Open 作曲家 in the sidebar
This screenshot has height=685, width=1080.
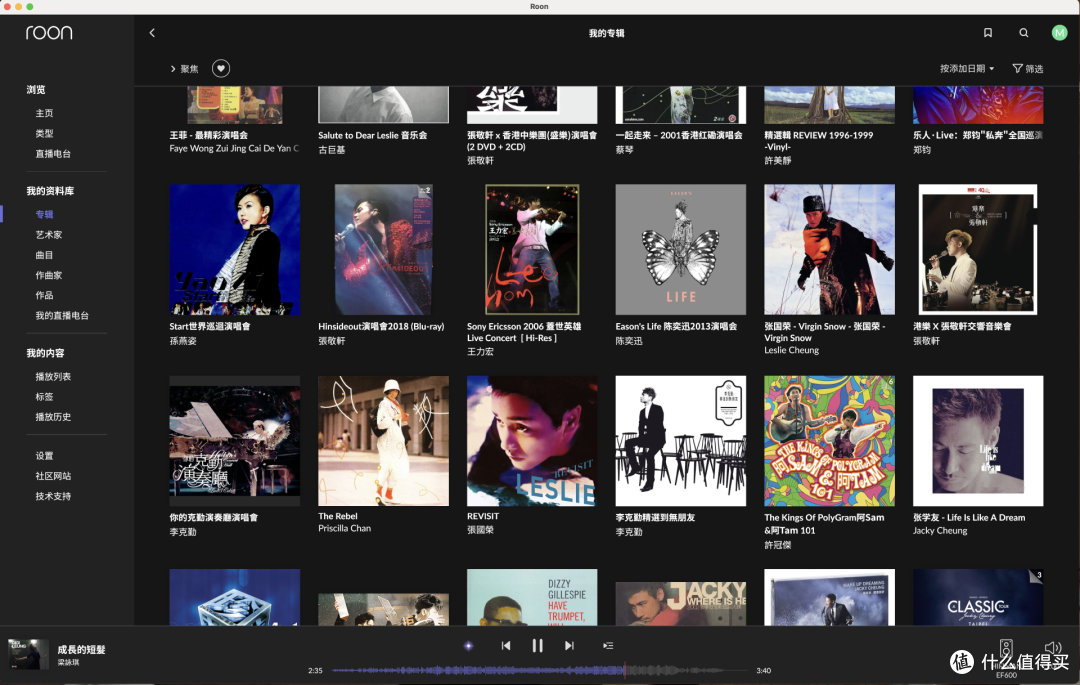coord(49,275)
